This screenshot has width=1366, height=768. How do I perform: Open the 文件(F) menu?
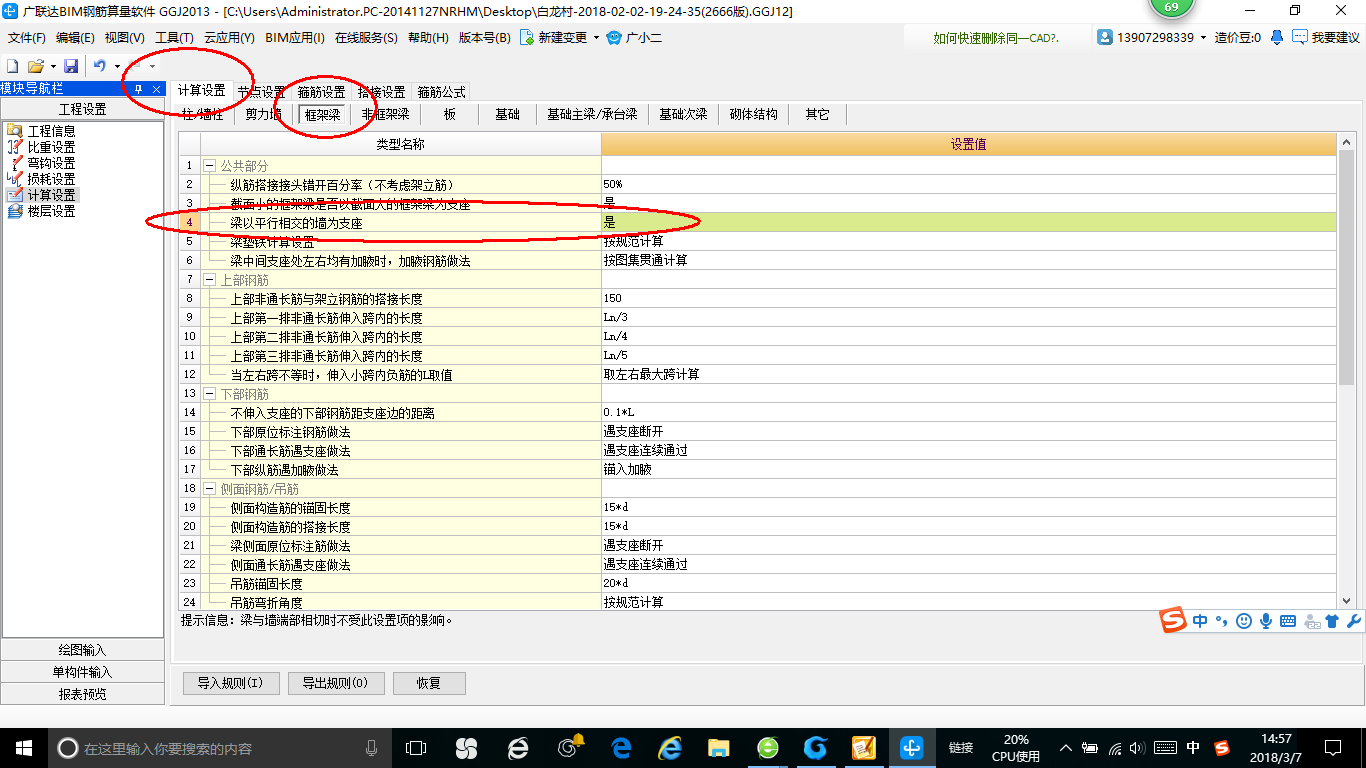click(27, 38)
